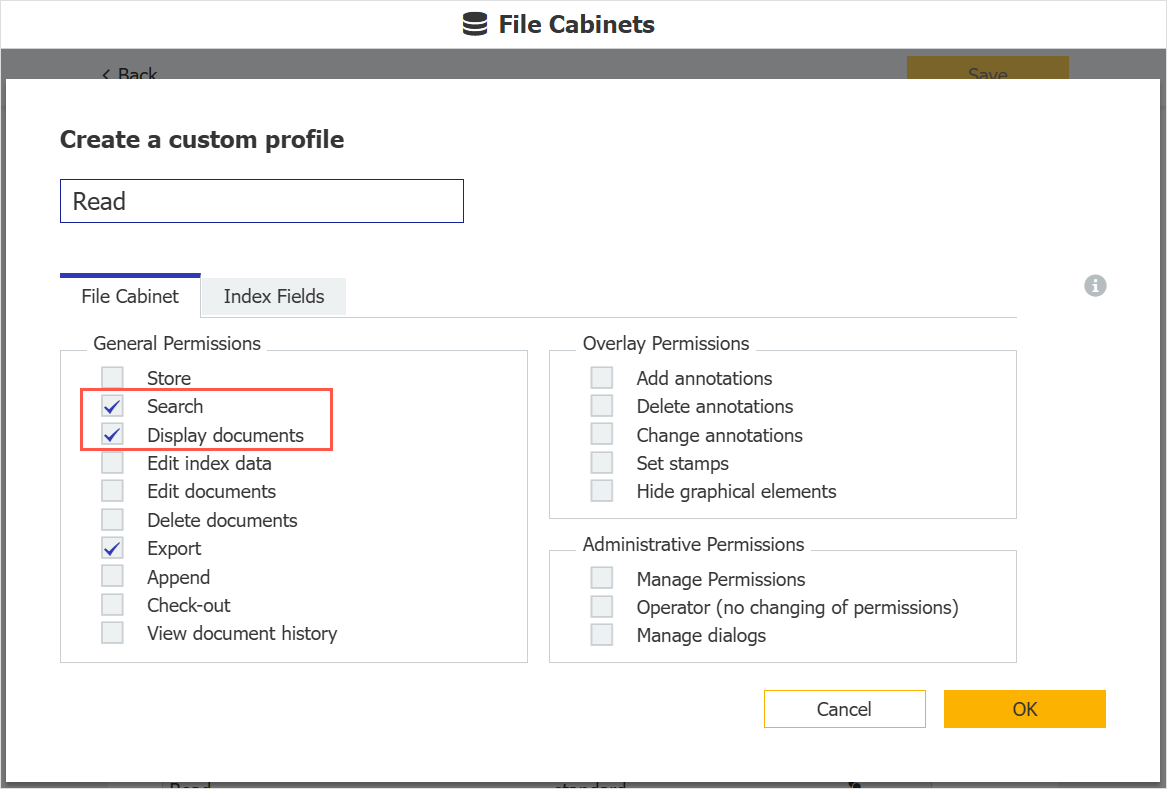Uncheck the Search permission
The width and height of the screenshot is (1167, 789).
111,406
